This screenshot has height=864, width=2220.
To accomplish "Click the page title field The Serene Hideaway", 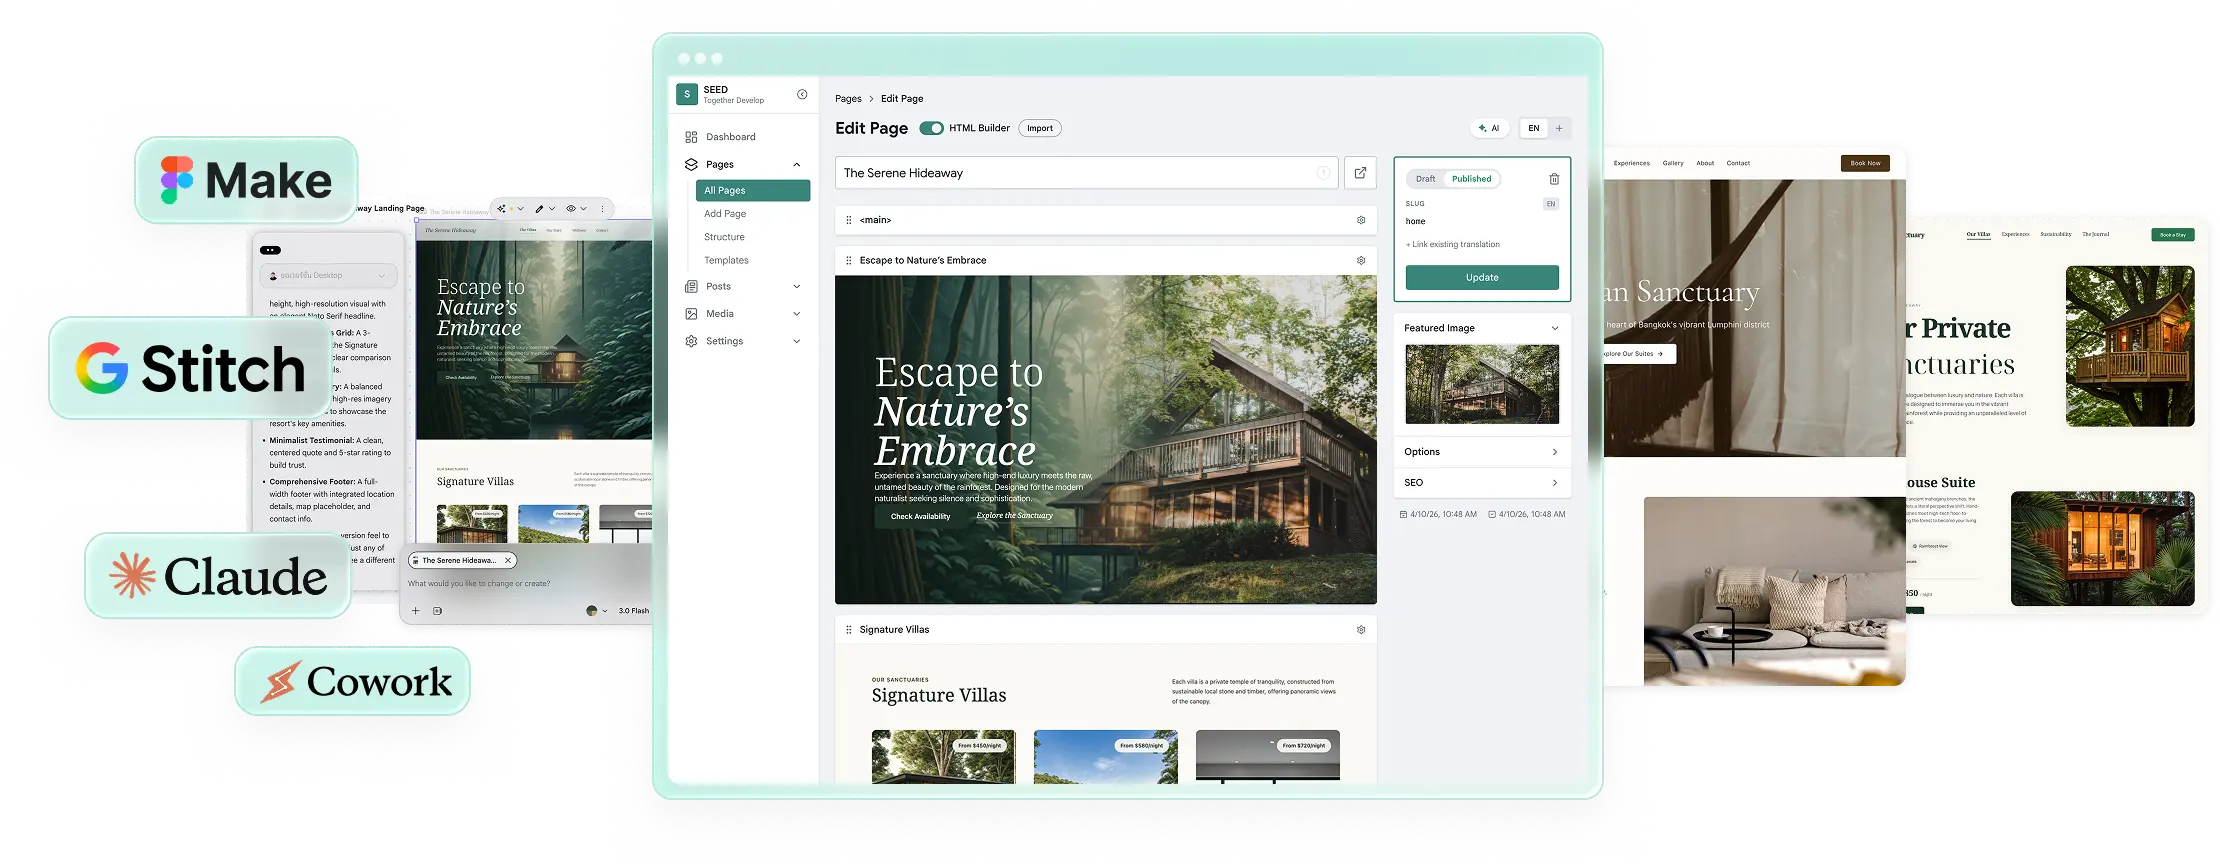I will pos(1086,173).
